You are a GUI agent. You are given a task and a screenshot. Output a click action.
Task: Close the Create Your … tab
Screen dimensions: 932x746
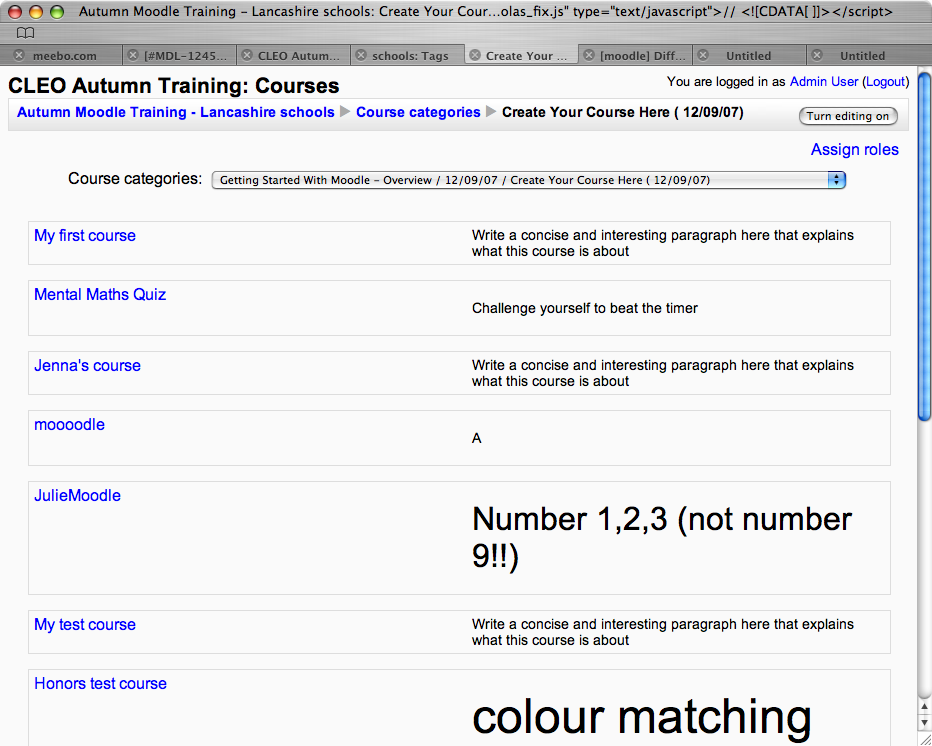475,55
